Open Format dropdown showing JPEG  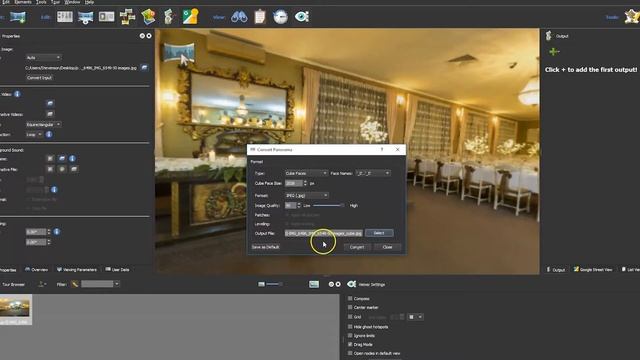[306, 196]
